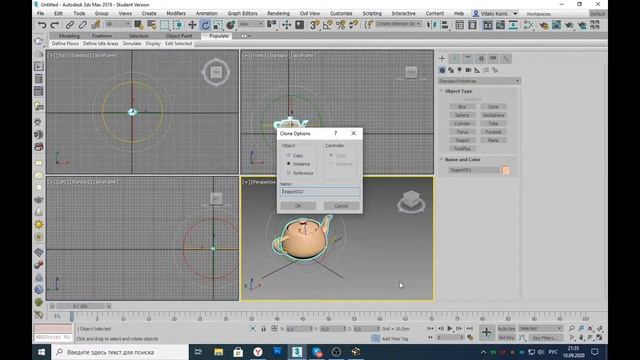Select the Instance radio button under Object

pyautogui.click(x=289, y=164)
